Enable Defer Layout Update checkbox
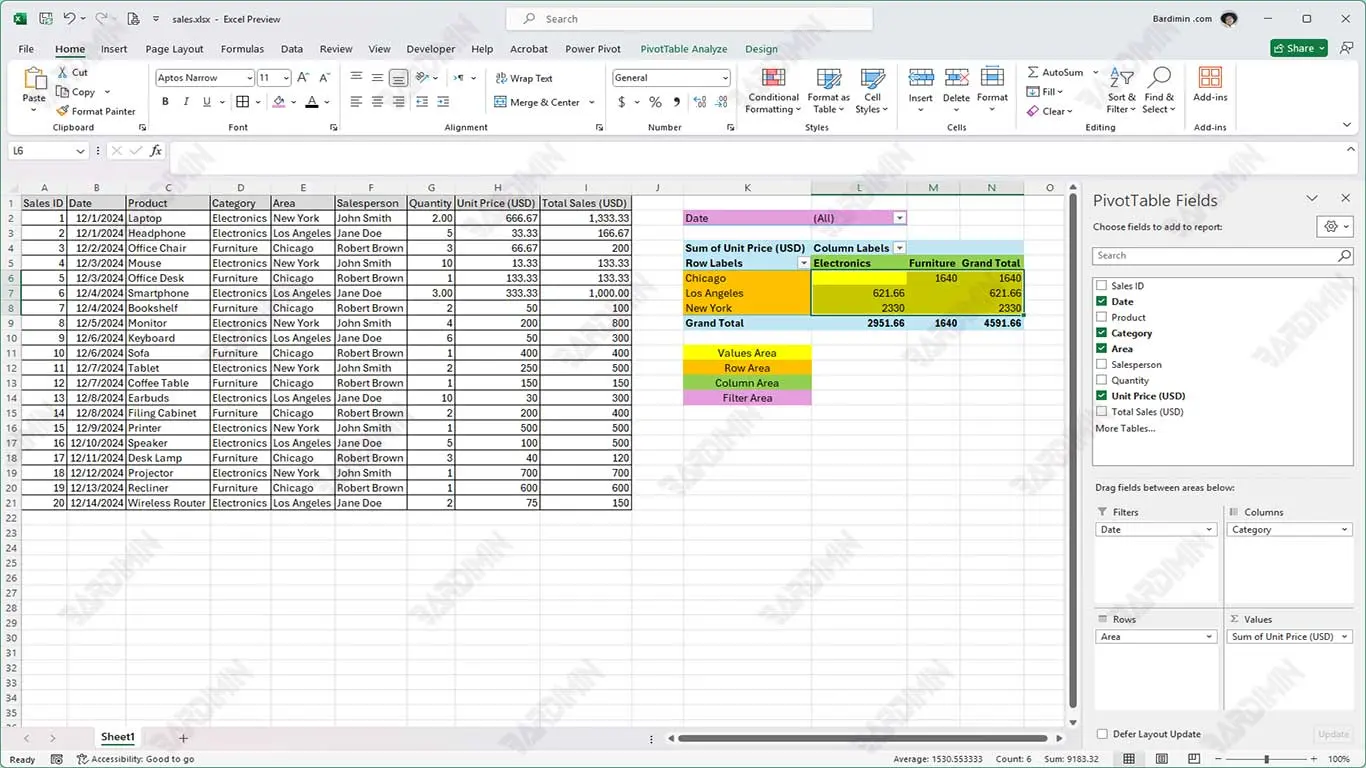Viewport: 1366px width, 768px height. [x=1102, y=734]
